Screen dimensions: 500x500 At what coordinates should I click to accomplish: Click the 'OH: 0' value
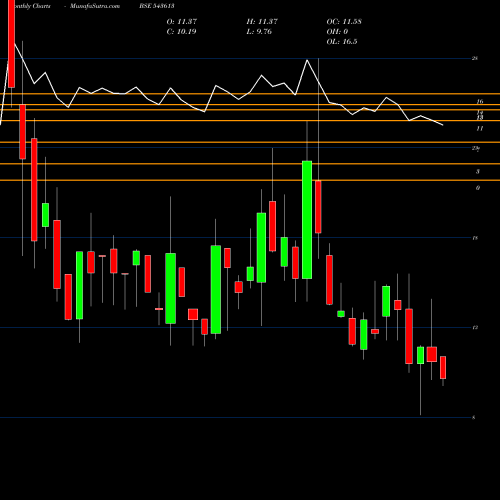[x=337, y=32]
